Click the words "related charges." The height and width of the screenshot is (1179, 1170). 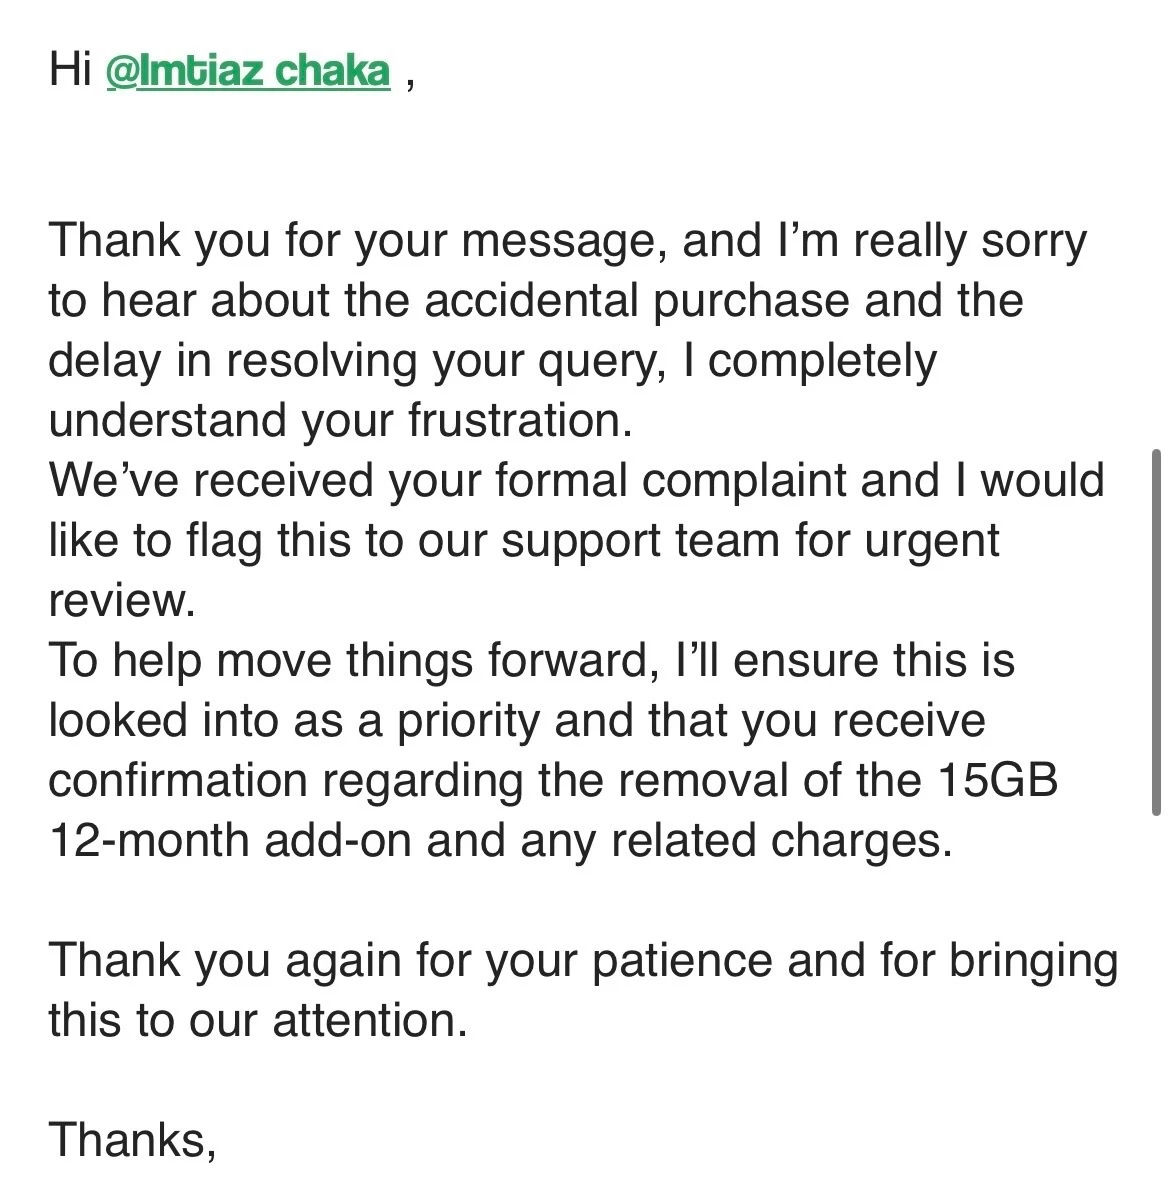tap(778, 841)
